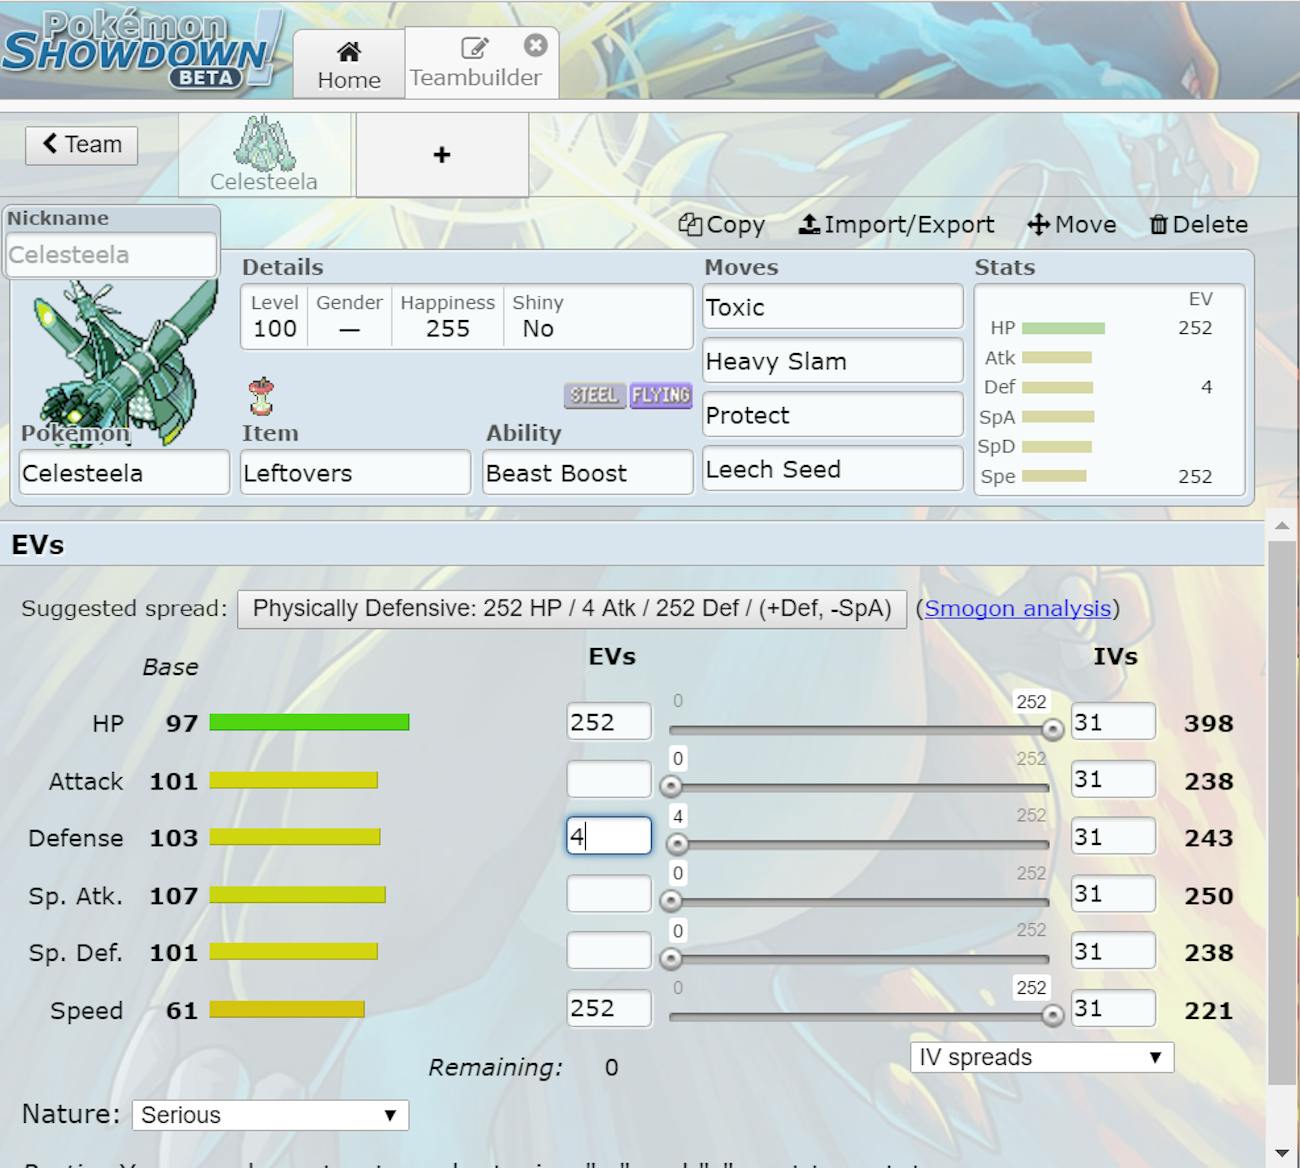Viewport: 1300px width, 1168px height.
Task: Click the Defense EV input field
Action: pyautogui.click(x=608, y=837)
